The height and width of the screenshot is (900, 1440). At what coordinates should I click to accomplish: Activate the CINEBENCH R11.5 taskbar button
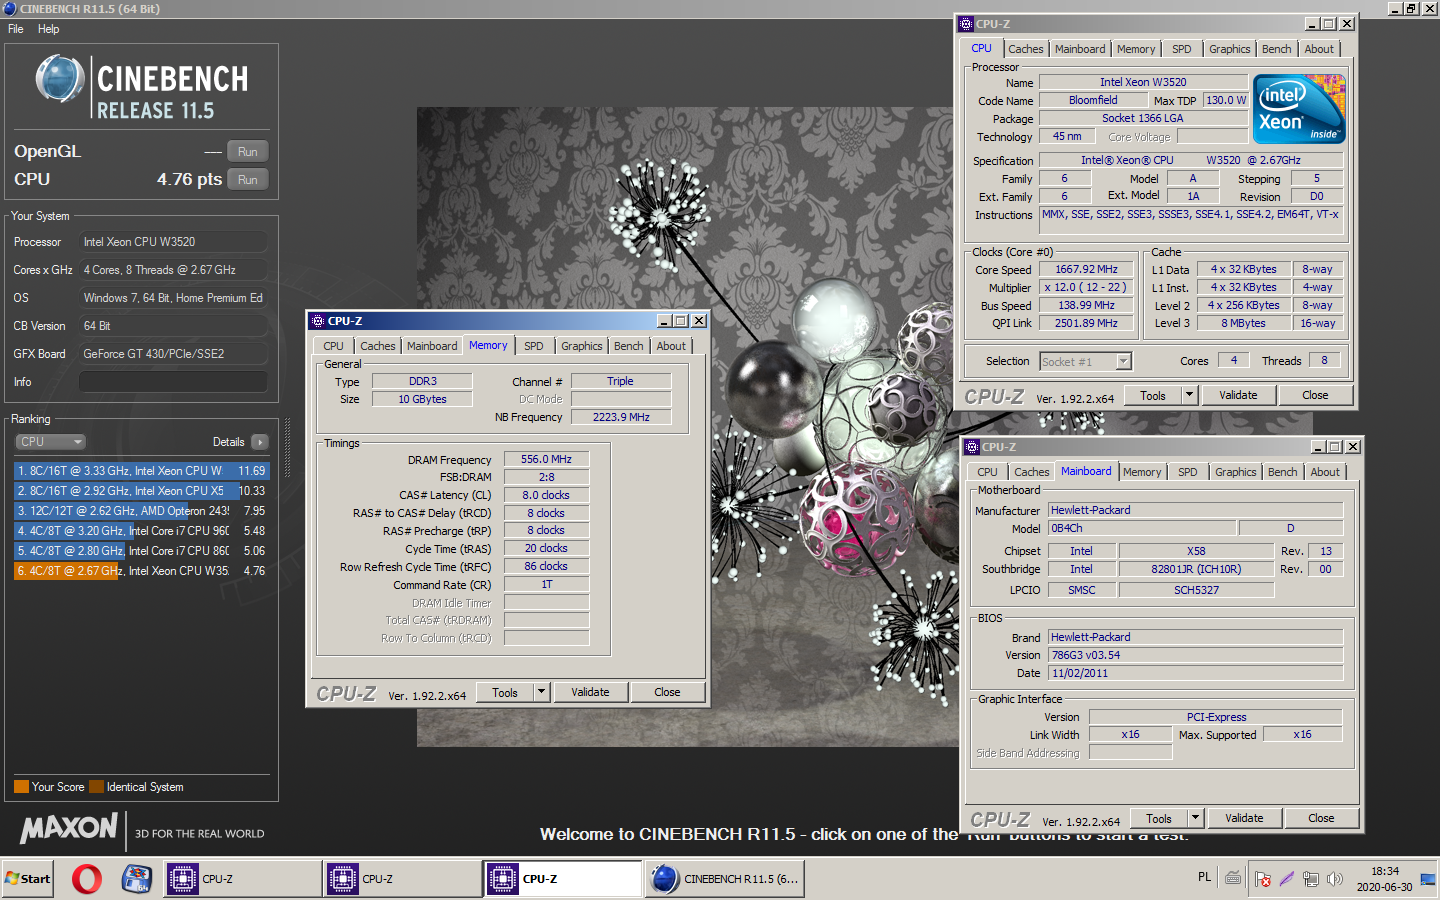tap(725, 879)
